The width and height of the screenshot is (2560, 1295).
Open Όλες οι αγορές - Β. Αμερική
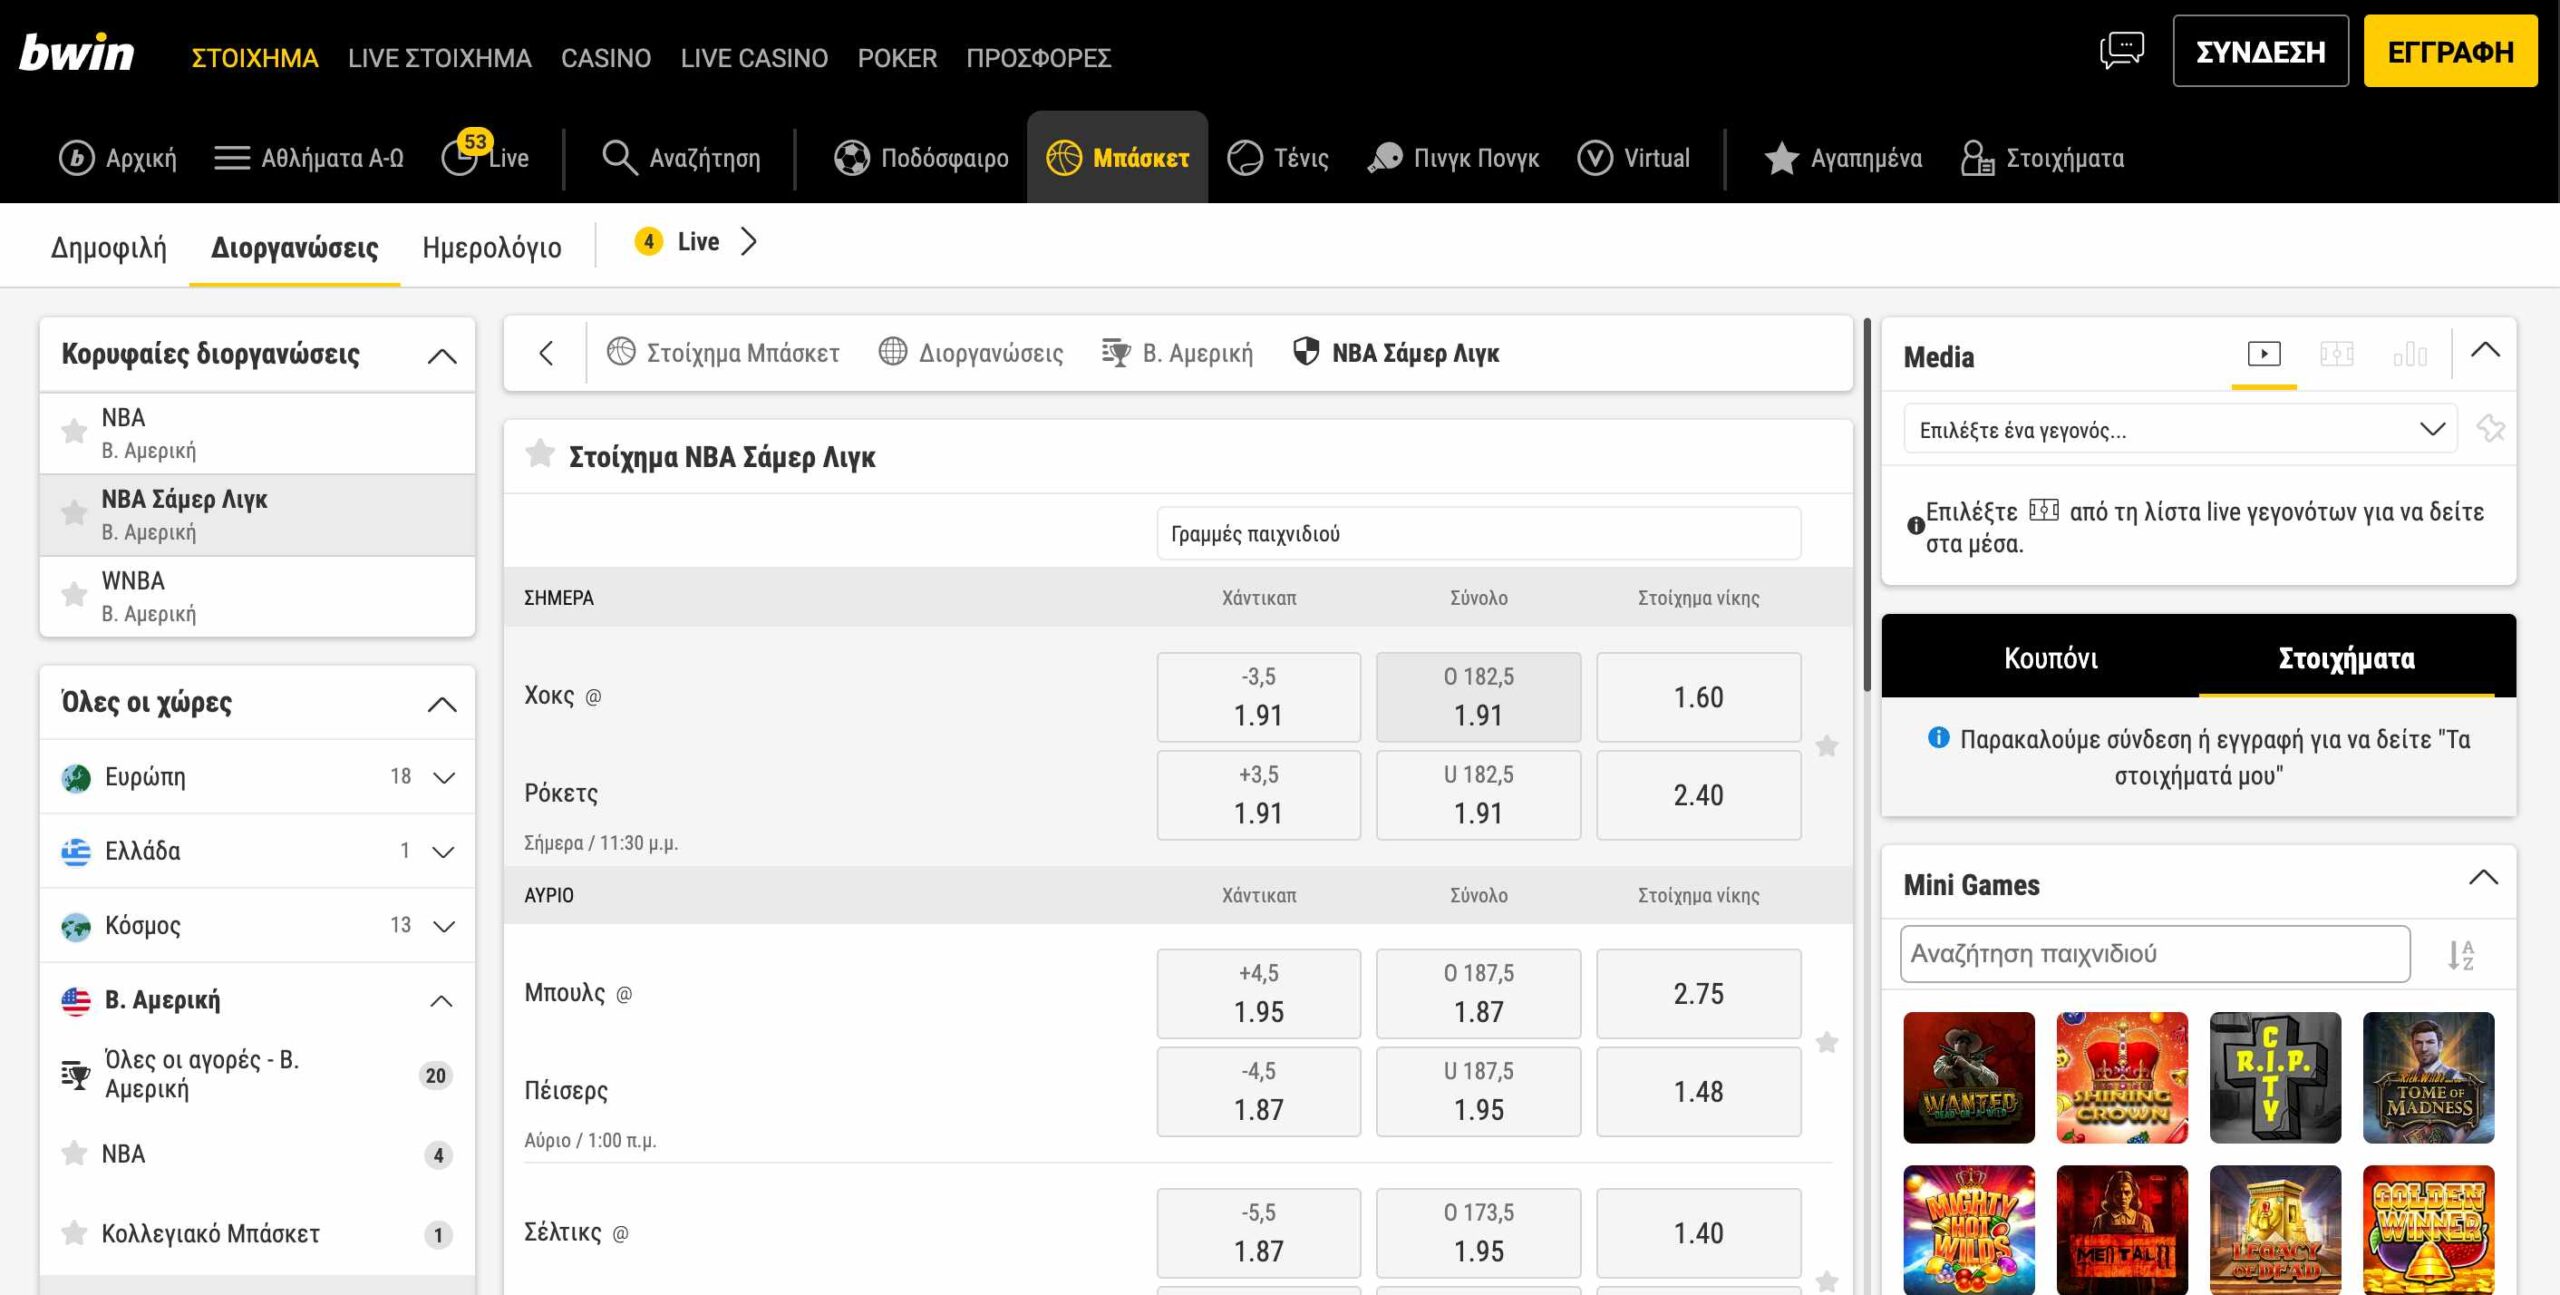(256, 1075)
